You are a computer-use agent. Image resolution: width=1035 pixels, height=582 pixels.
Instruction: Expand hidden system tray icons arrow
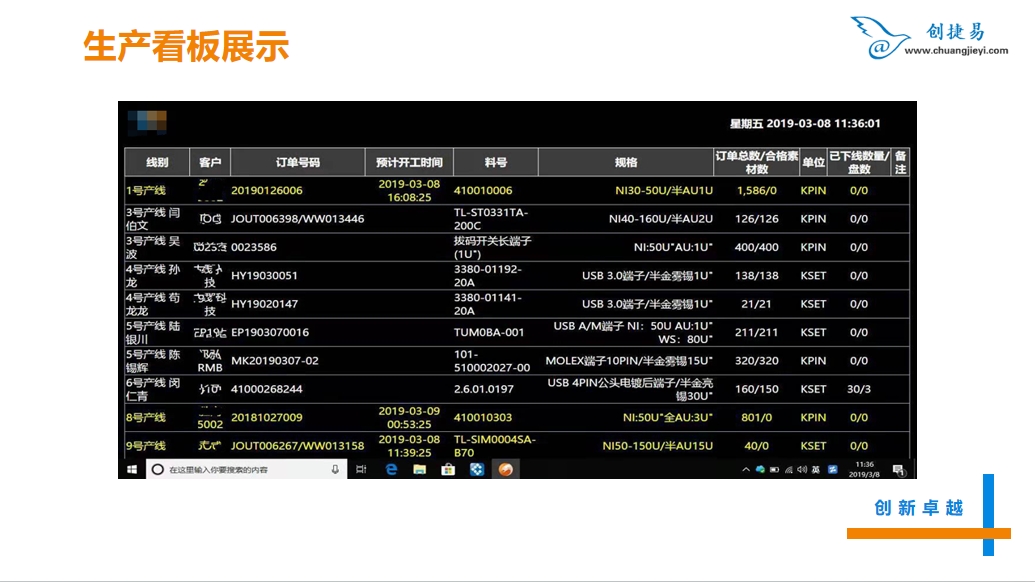pyautogui.click(x=746, y=469)
